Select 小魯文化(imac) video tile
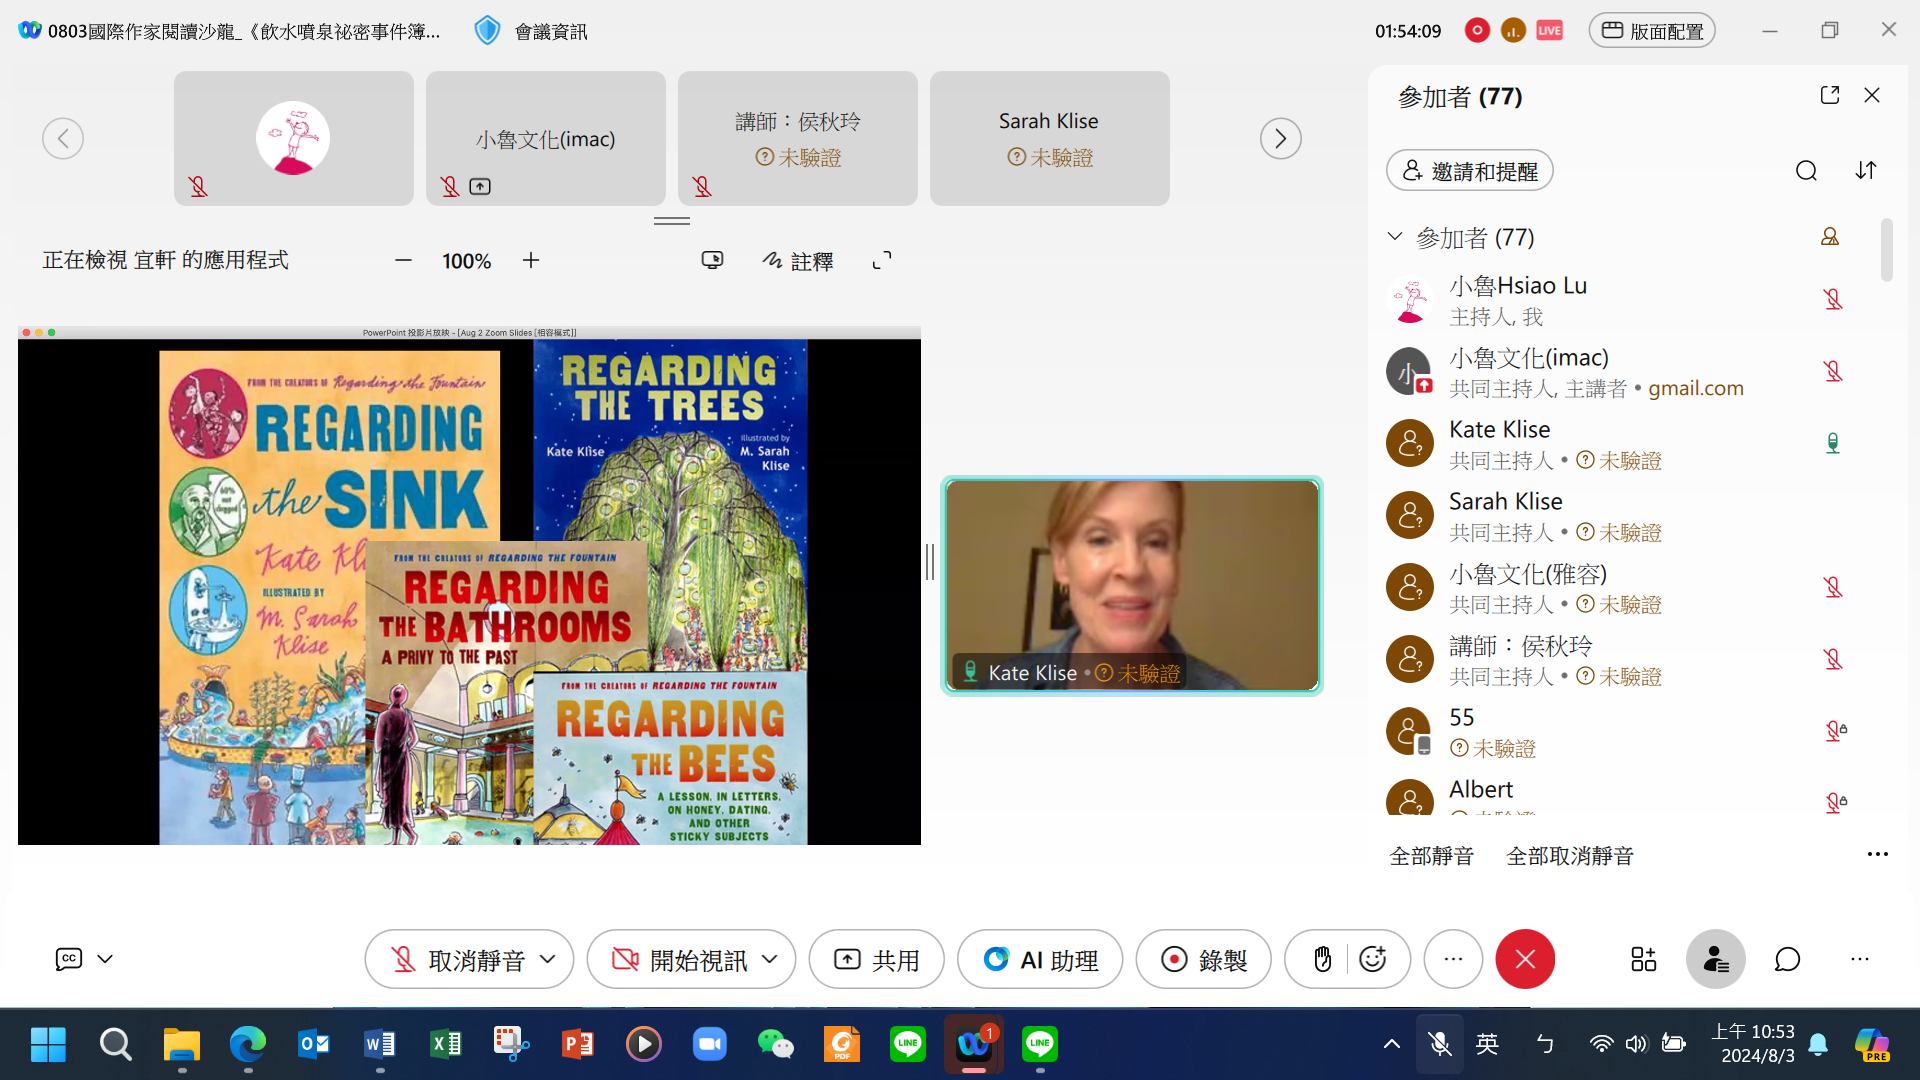The image size is (1920, 1080). point(546,138)
